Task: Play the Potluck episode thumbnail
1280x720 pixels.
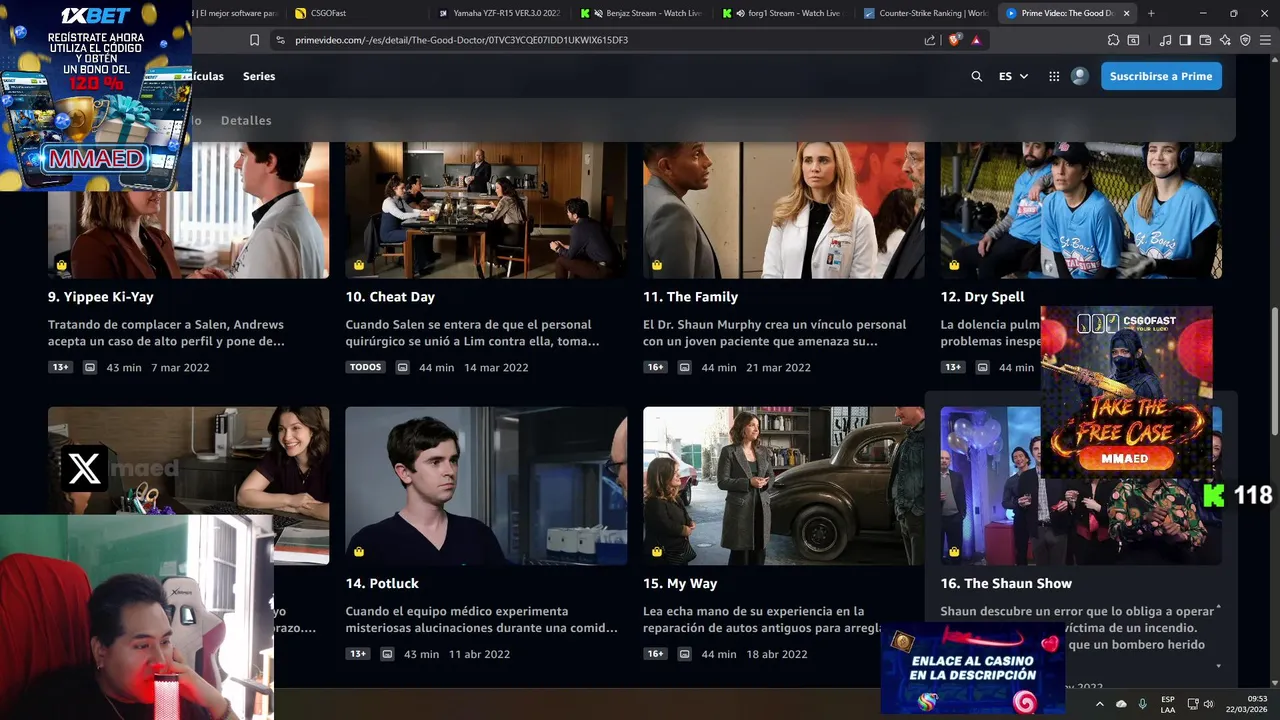Action: click(486, 485)
